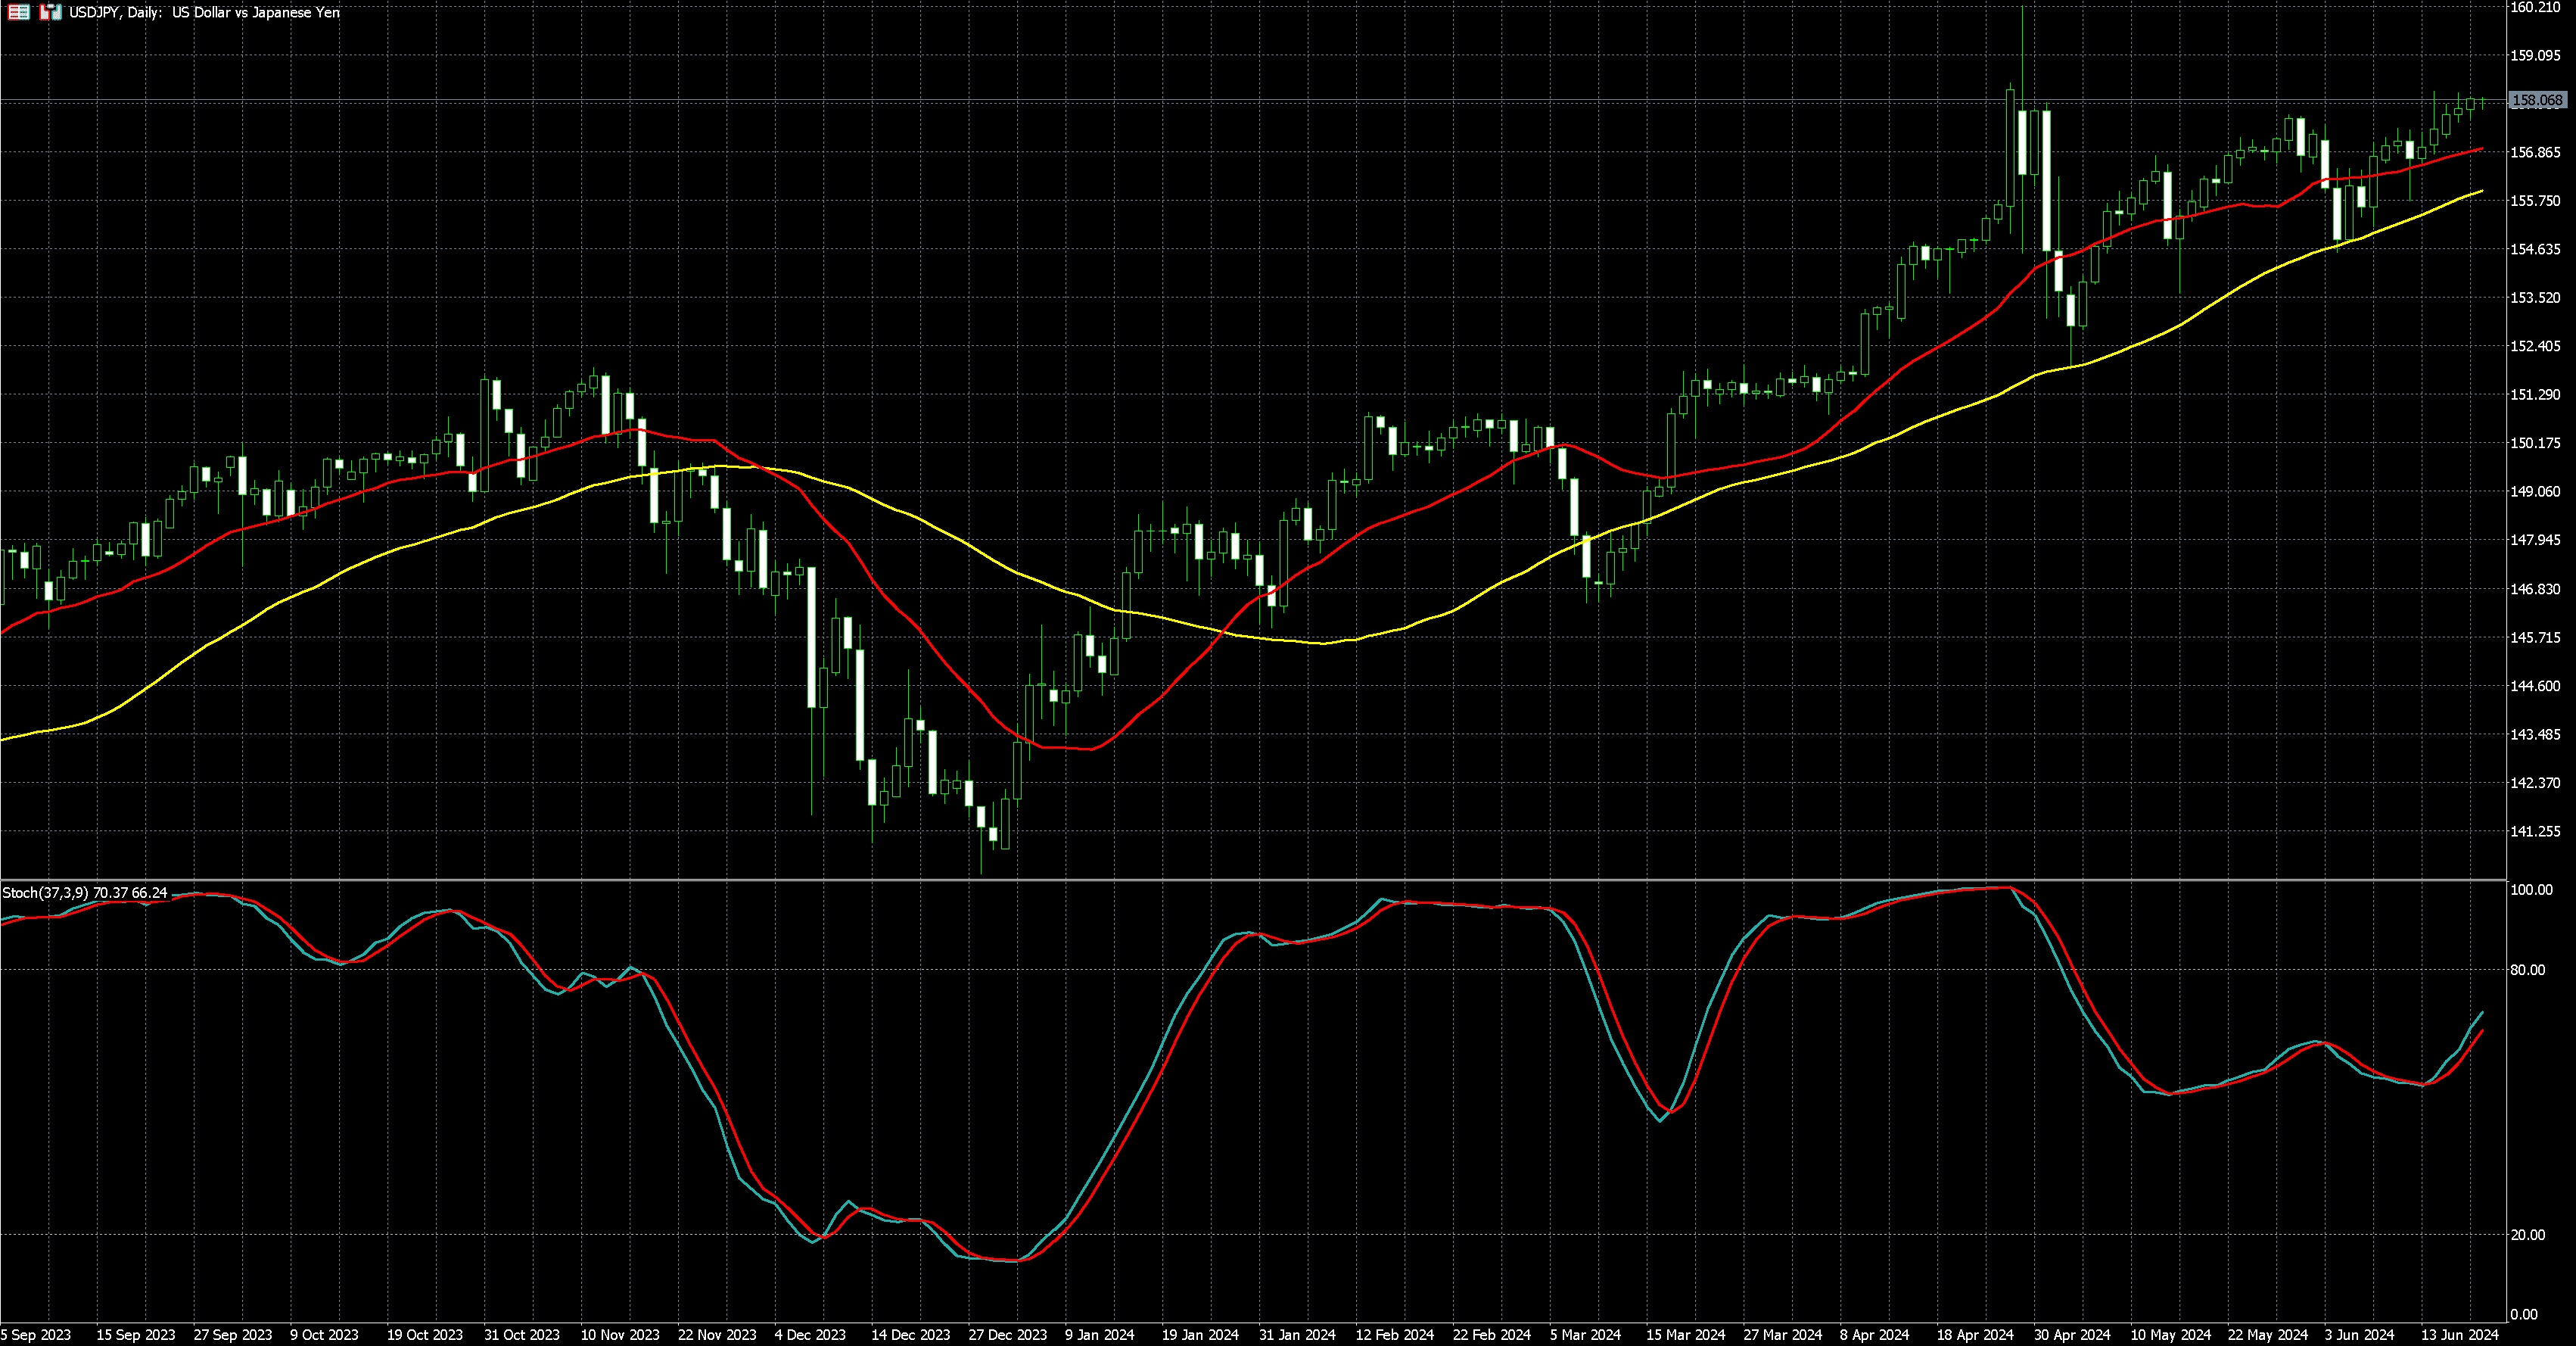Click the 10 Nov 2023 date label
The height and width of the screenshot is (1346, 2576).
click(x=620, y=1335)
